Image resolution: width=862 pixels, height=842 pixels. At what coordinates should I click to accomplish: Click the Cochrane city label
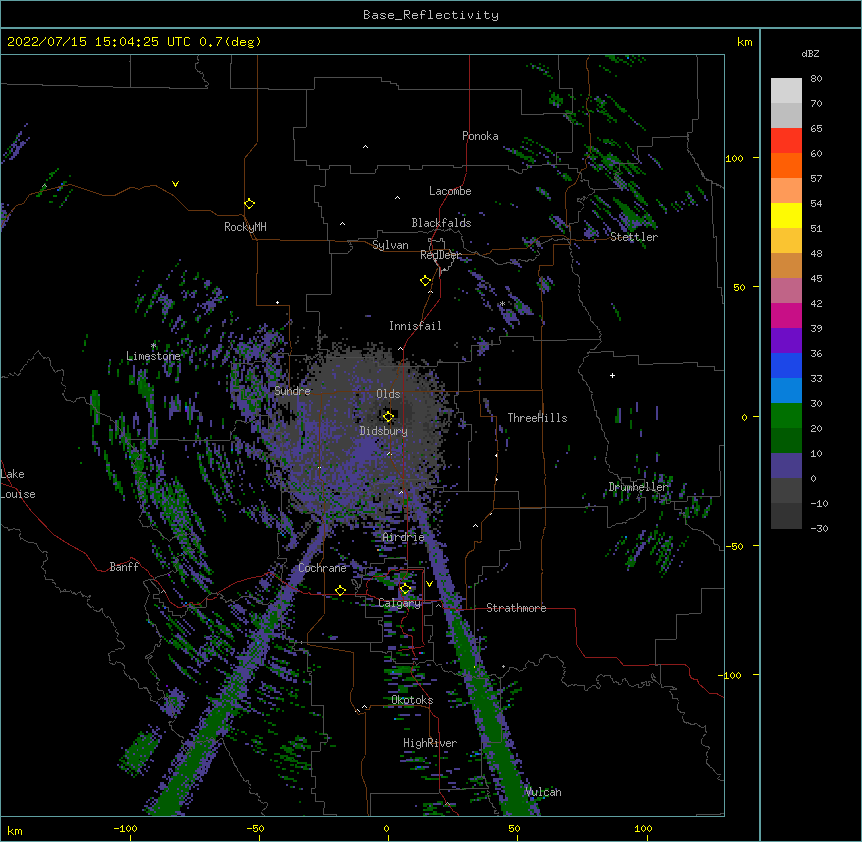(322, 568)
